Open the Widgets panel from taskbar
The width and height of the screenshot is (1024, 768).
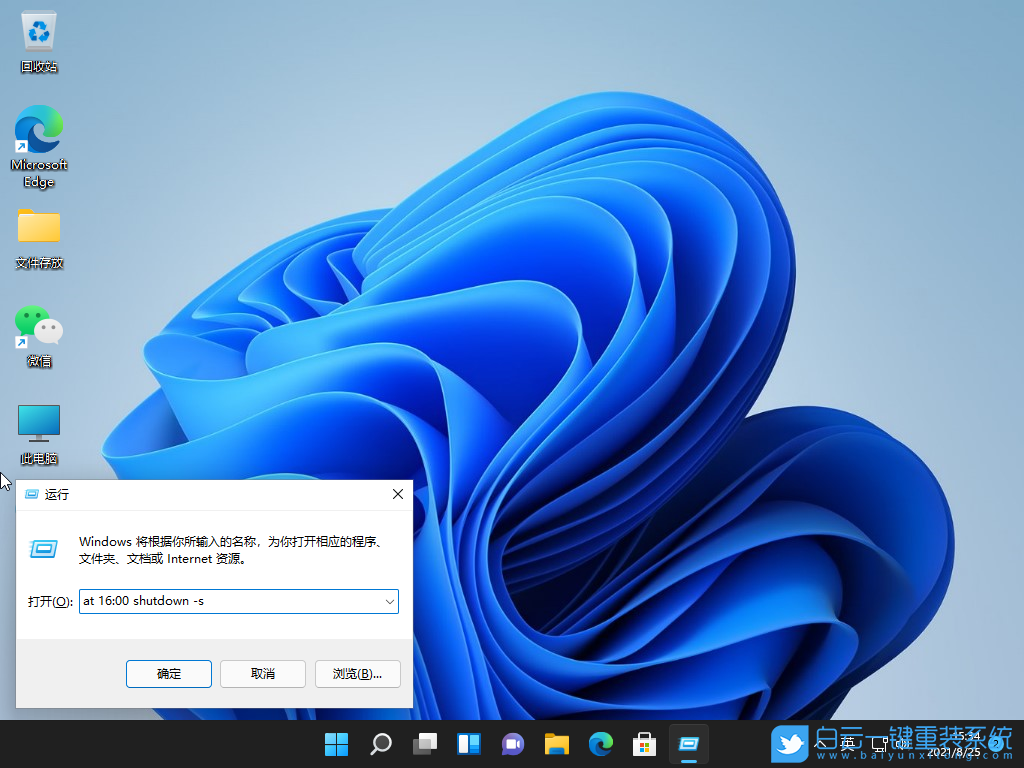coord(468,744)
